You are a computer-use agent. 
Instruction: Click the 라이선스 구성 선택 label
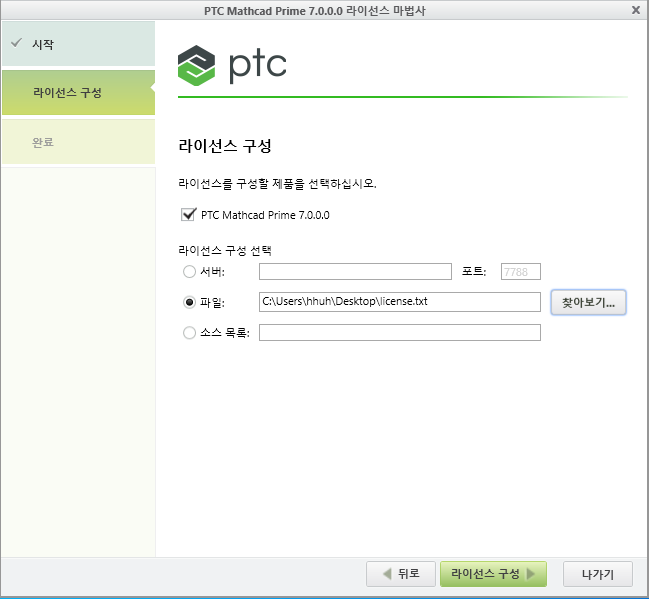pos(225,250)
